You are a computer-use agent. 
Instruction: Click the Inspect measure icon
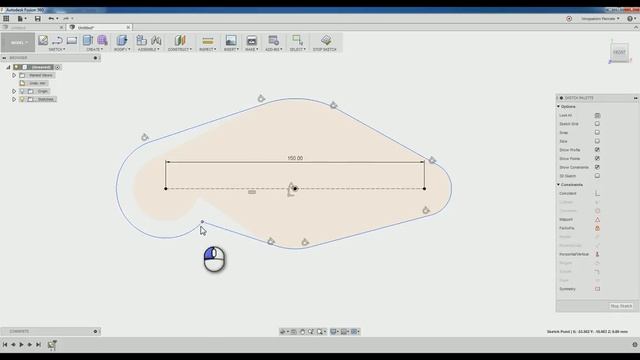(208, 40)
